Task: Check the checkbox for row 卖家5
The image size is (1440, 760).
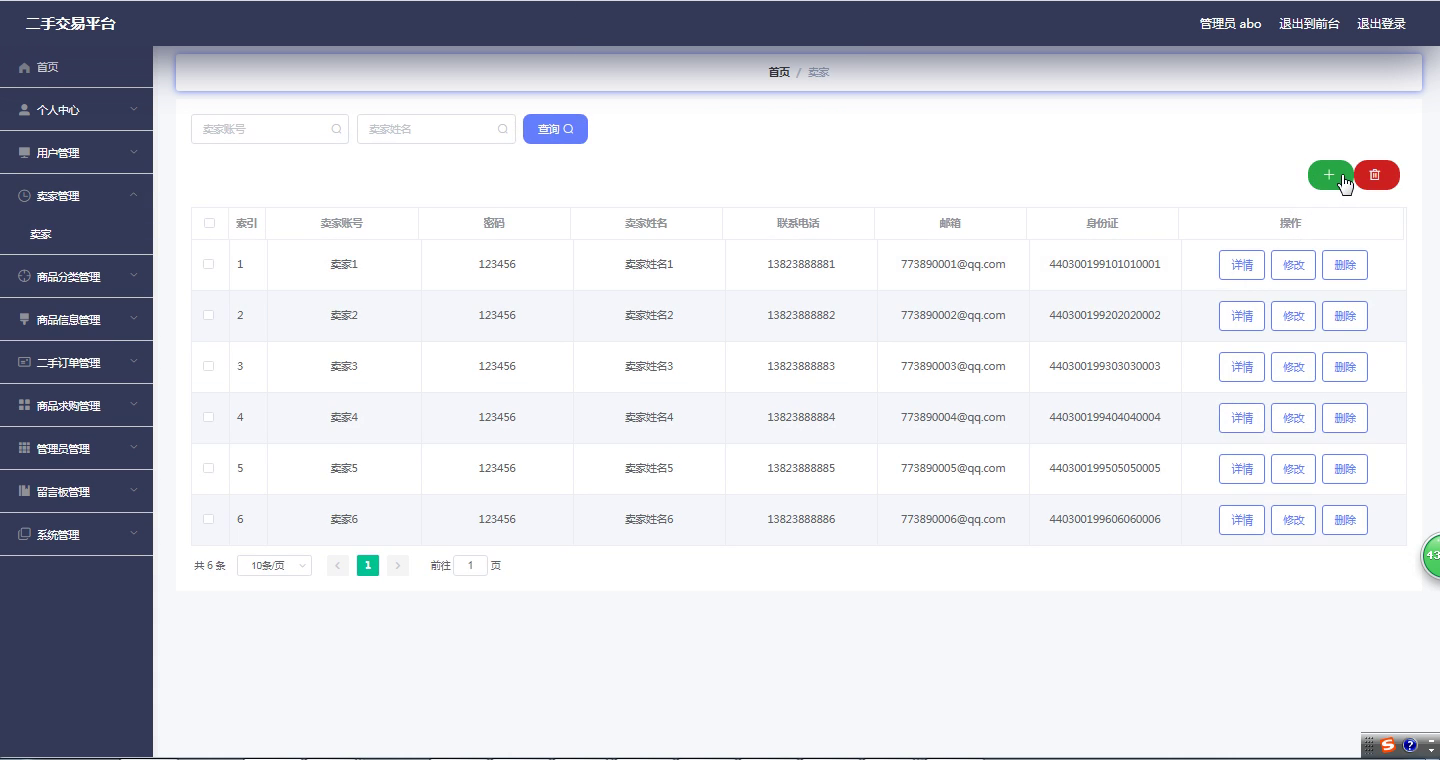Action: (209, 468)
